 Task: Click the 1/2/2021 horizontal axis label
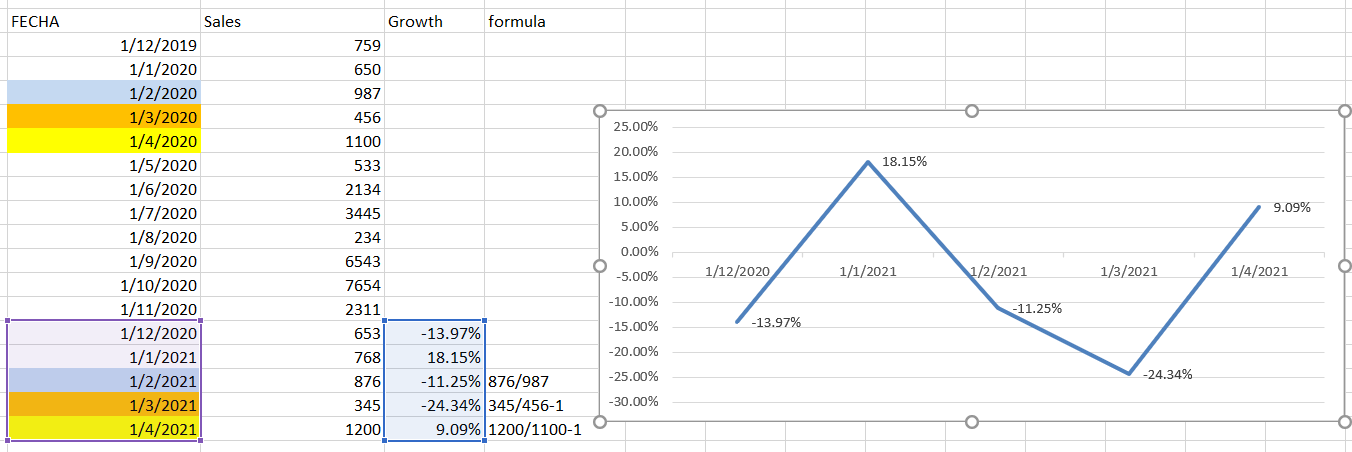(x=998, y=271)
